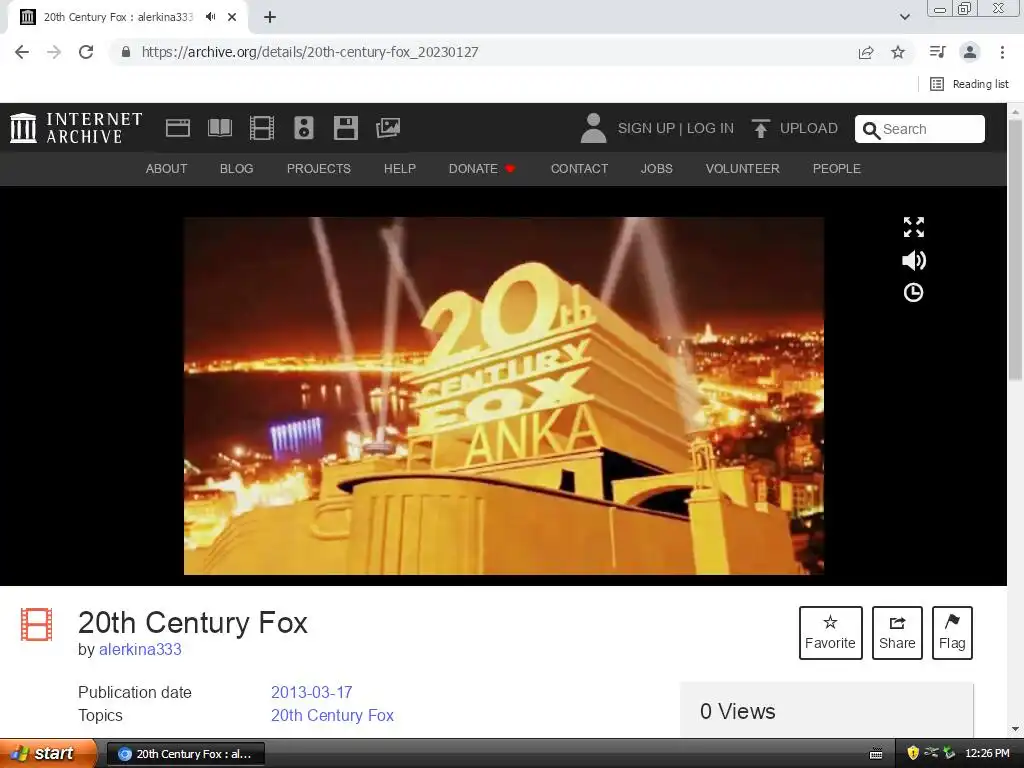Click the on-screen keyboard tray icon

pos(876,754)
